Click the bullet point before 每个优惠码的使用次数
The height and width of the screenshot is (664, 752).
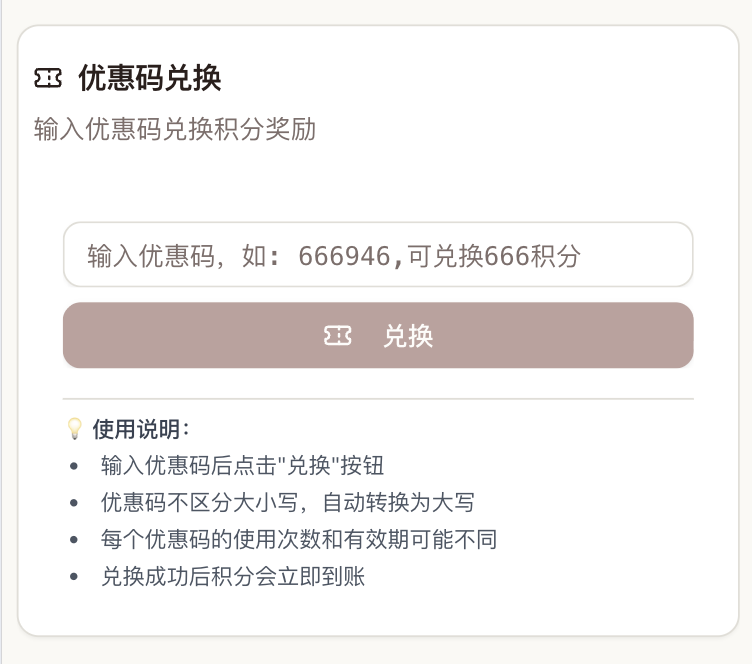73,540
